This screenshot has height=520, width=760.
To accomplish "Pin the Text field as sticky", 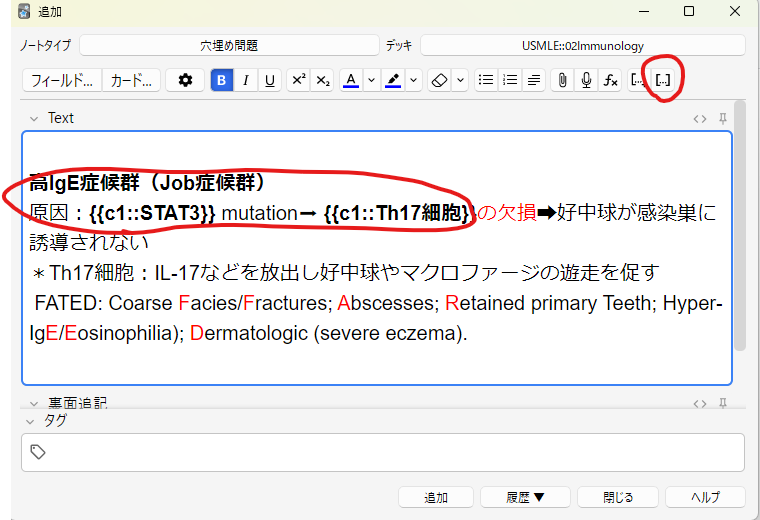I will pos(723,118).
